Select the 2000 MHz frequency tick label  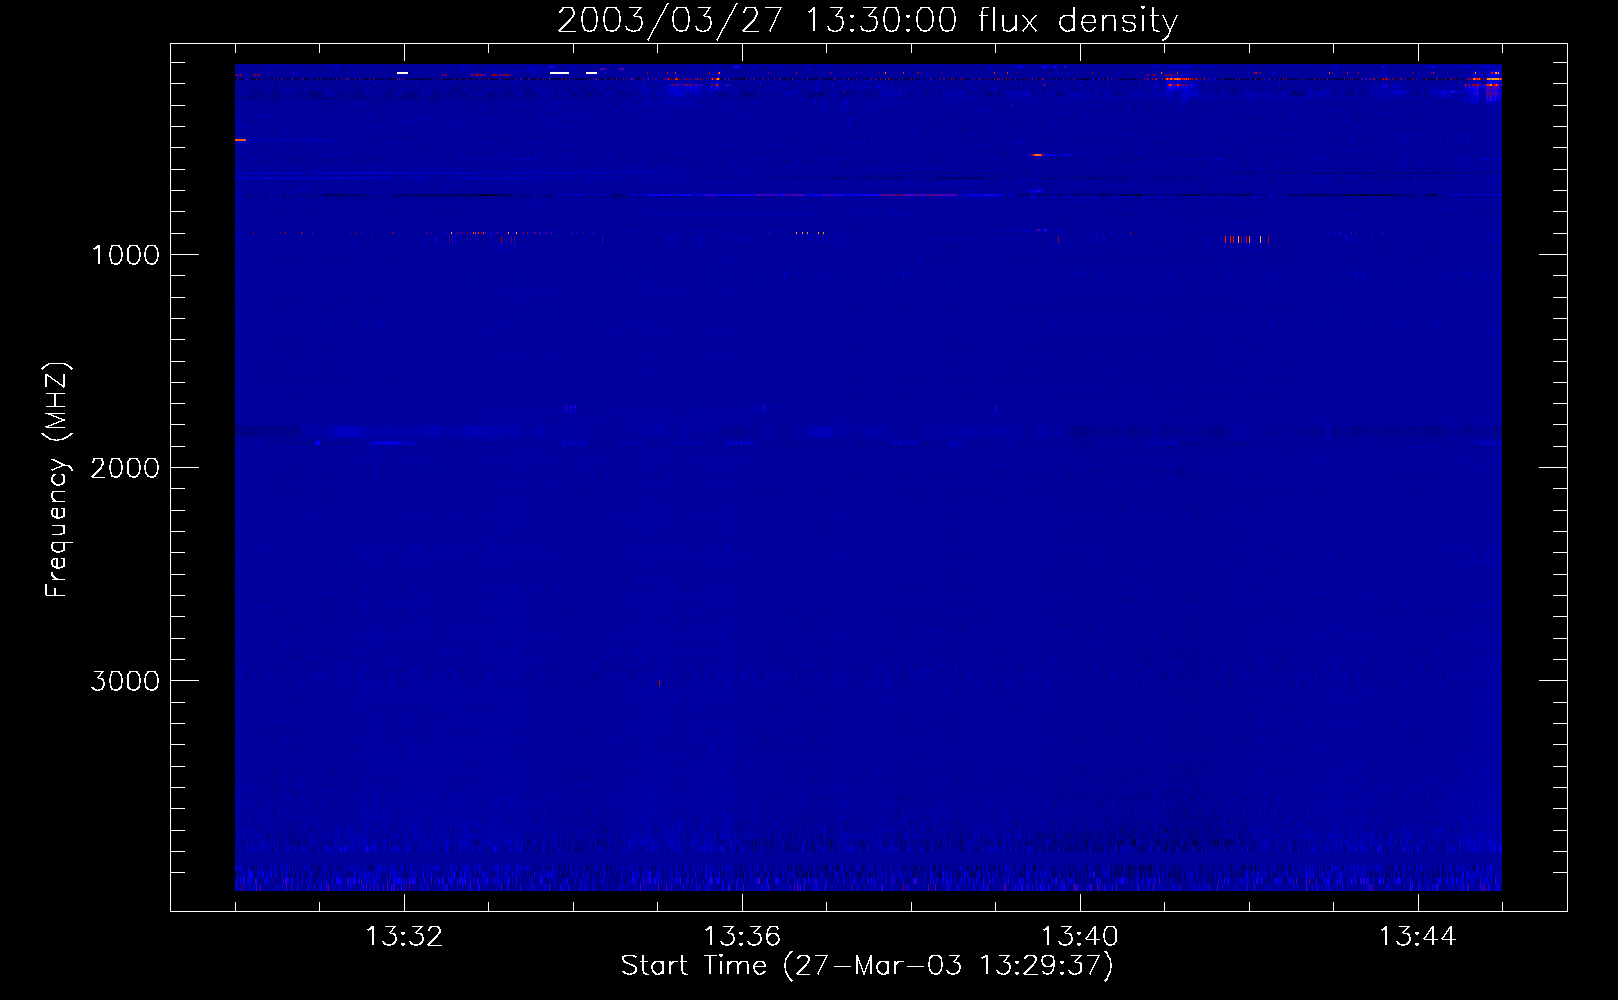(x=125, y=468)
